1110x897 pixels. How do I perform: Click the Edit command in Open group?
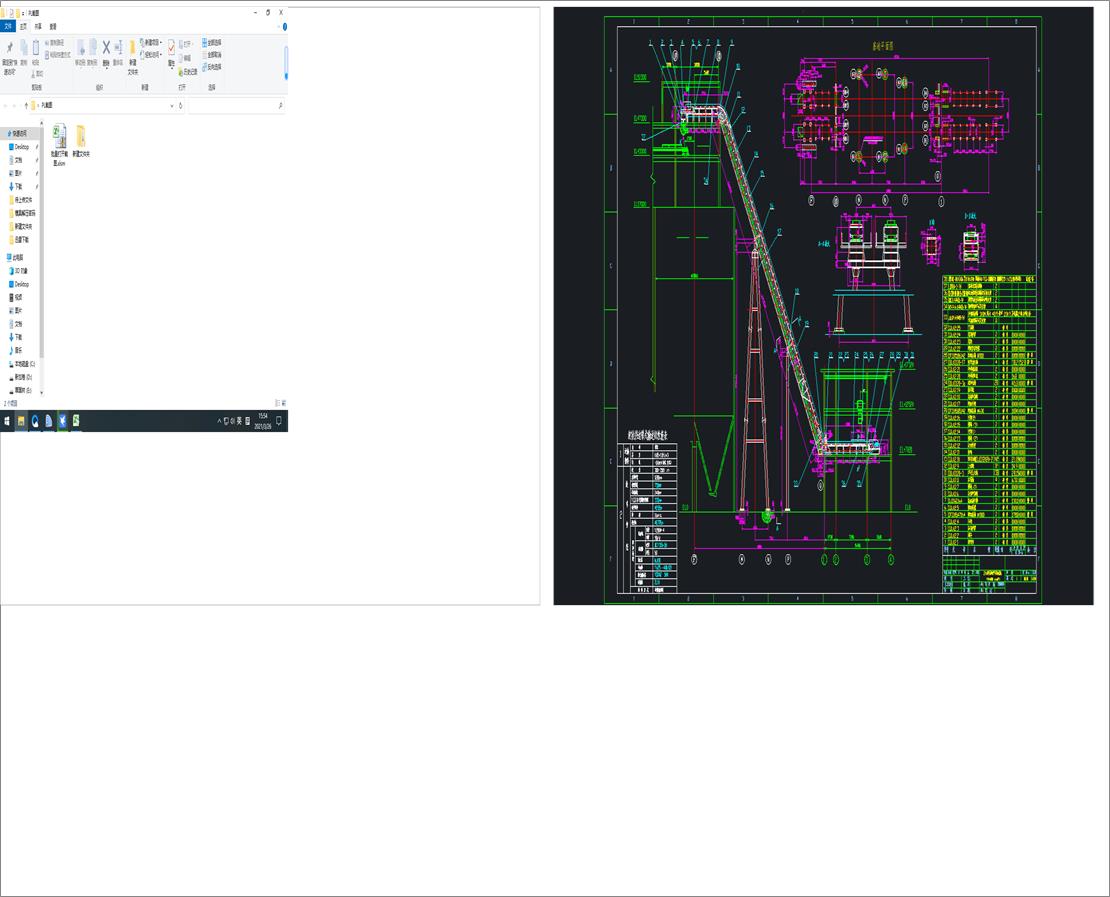(184, 58)
